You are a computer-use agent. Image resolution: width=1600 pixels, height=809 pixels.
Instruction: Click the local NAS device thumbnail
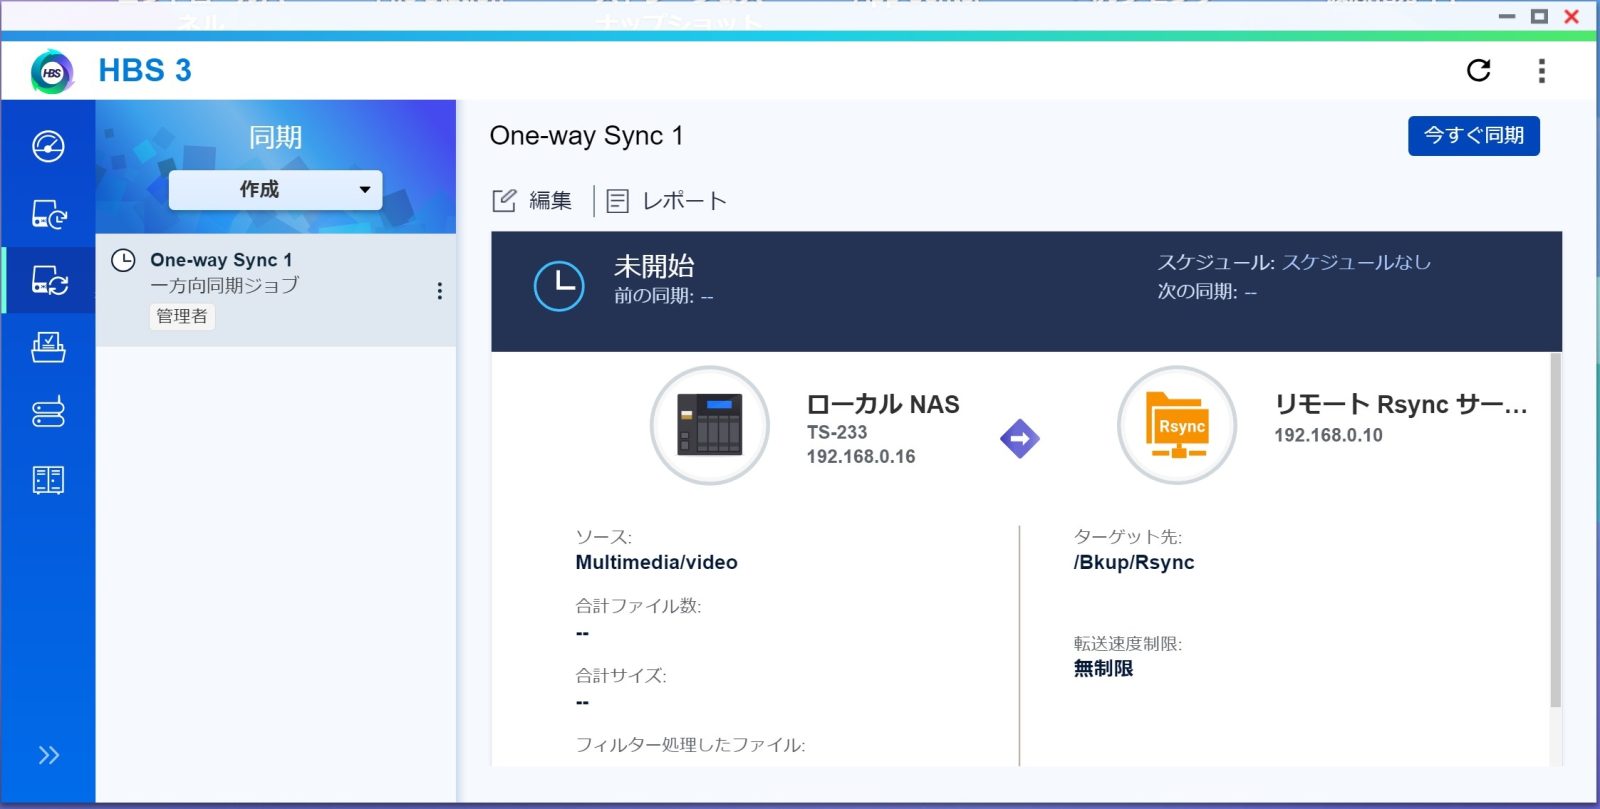[x=709, y=425]
